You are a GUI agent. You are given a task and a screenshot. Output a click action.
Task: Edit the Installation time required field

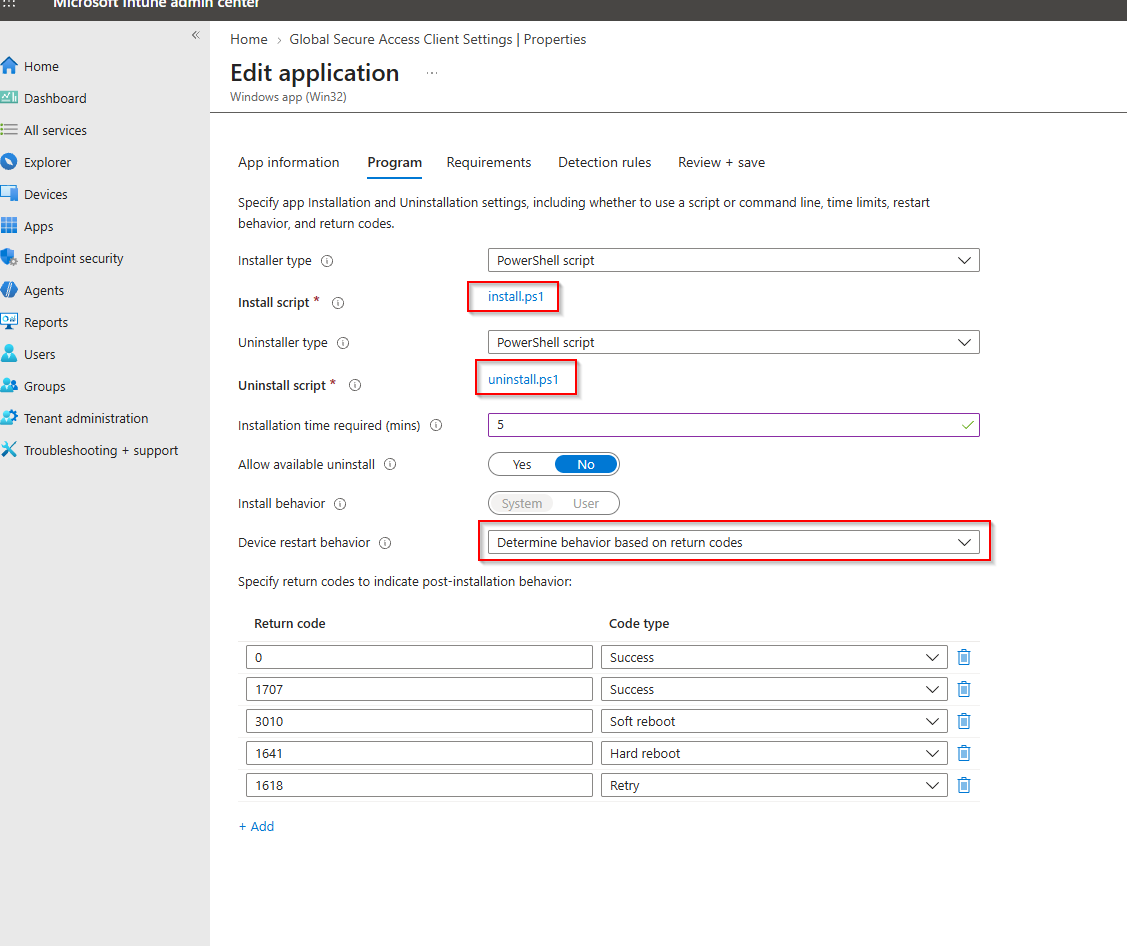(x=733, y=425)
